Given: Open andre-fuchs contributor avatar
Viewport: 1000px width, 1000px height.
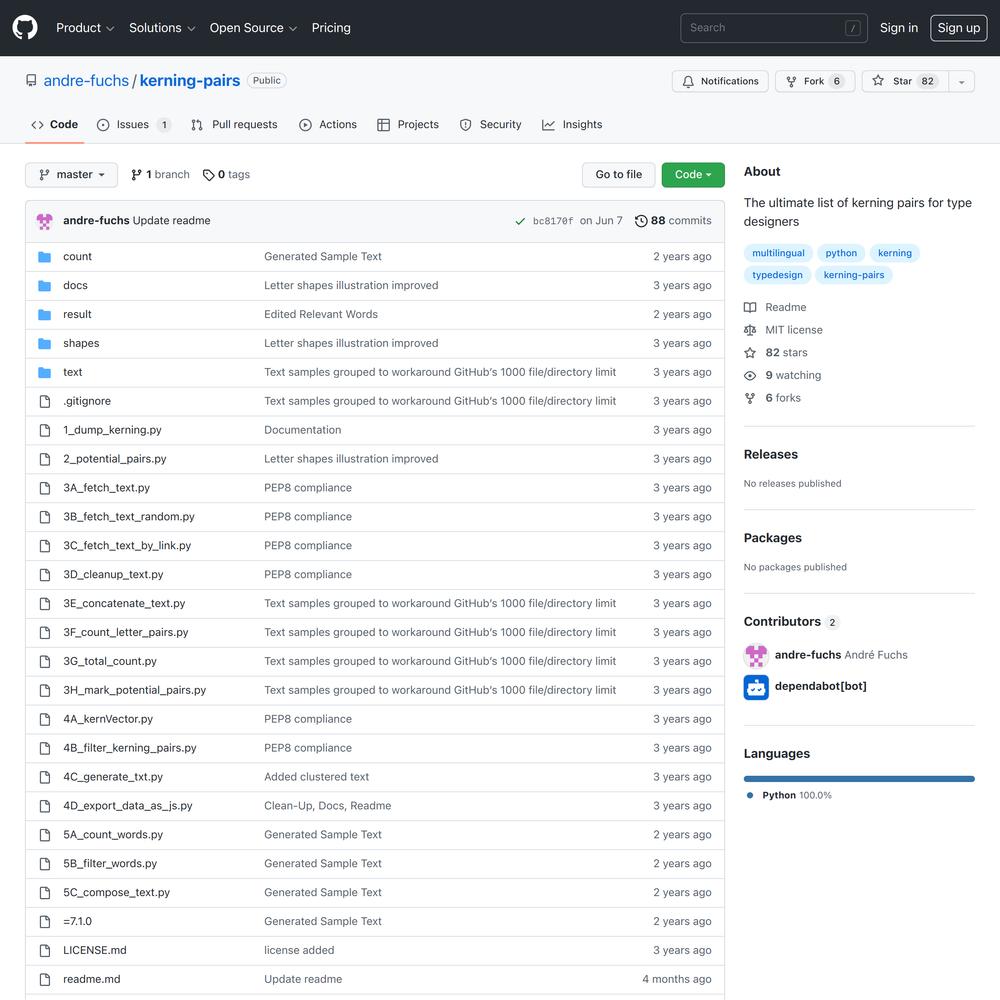Looking at the screenshot, I should coord(756,655).
